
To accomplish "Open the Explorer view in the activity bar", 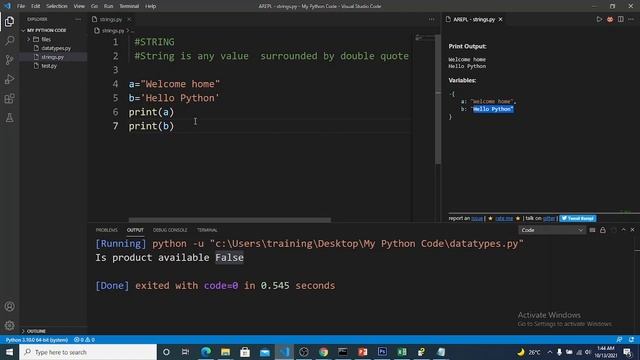I will 9,21.
